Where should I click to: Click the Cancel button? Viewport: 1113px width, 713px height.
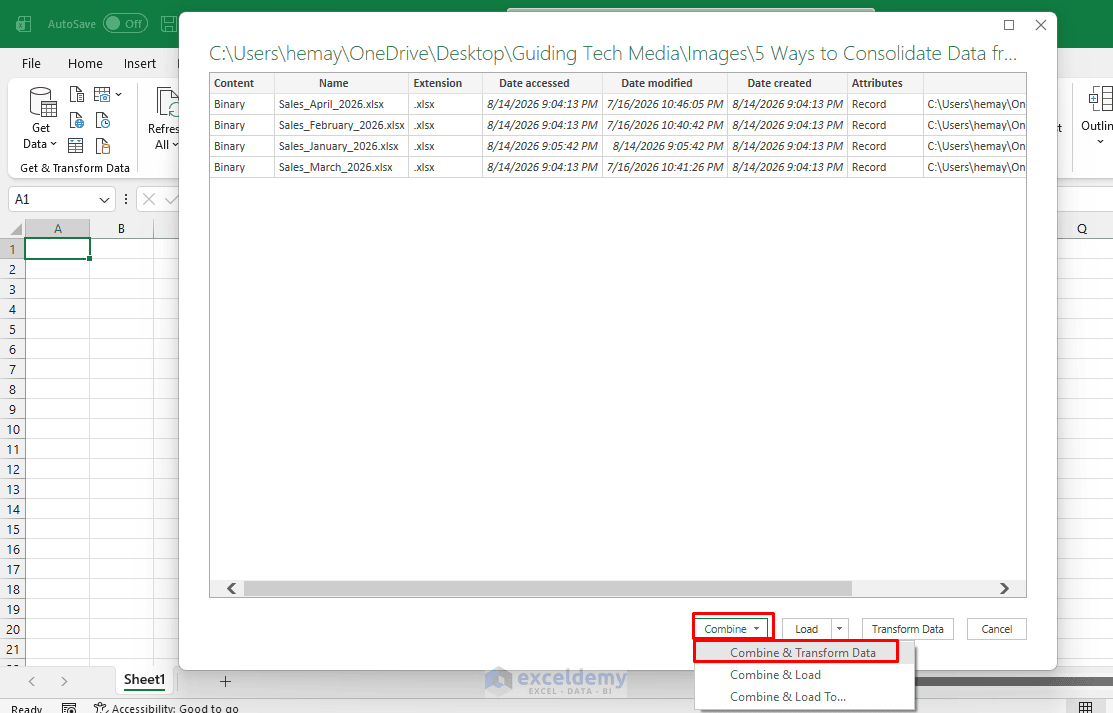tap(997, 629)
